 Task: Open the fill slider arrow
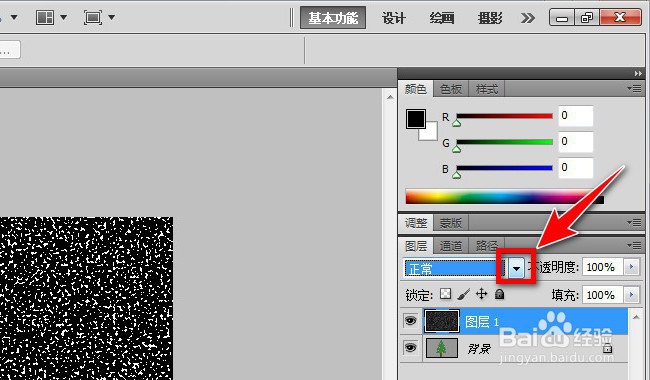[x=632, y=295]
